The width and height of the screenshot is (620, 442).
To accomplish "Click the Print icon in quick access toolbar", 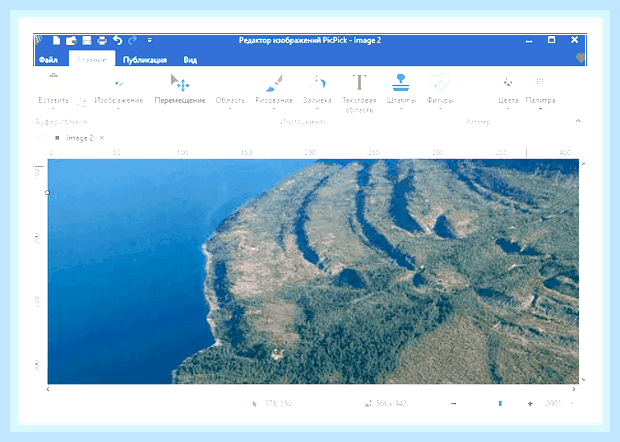I will (x=102, y=40).
